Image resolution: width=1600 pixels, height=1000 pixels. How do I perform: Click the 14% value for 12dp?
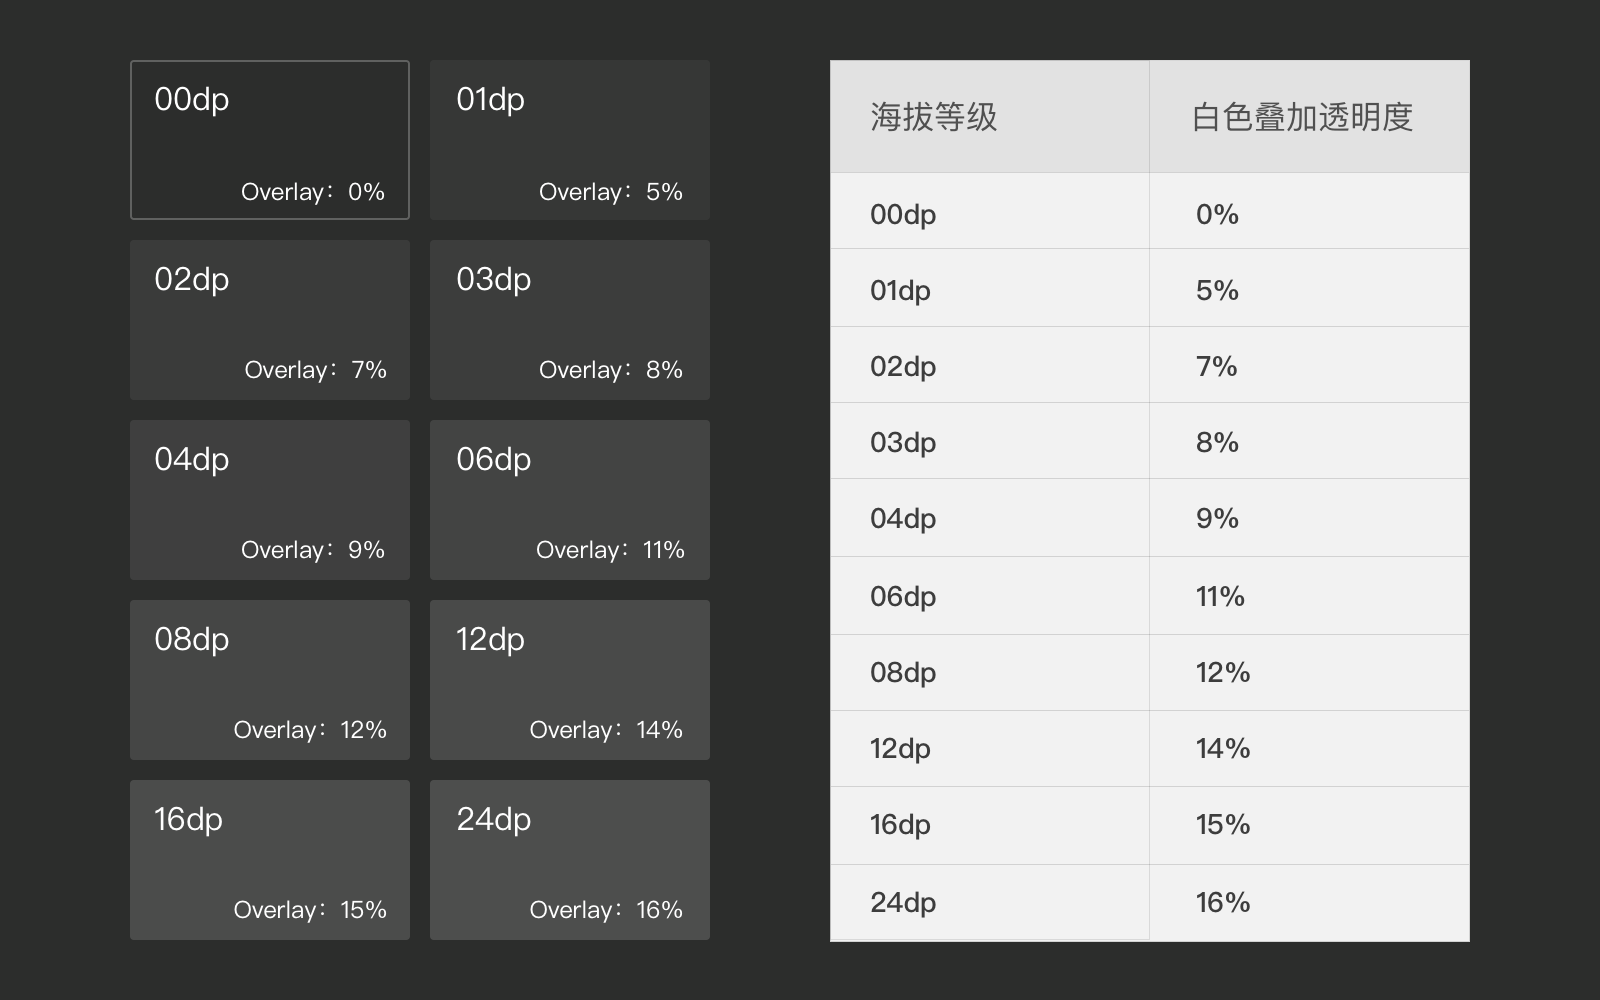[1221, 748]
